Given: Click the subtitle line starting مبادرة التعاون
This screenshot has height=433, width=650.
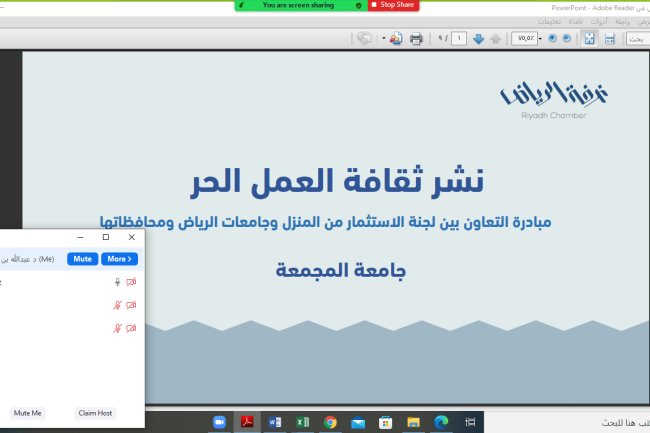Looking at the screenshot, I should [x=325, y=223].
